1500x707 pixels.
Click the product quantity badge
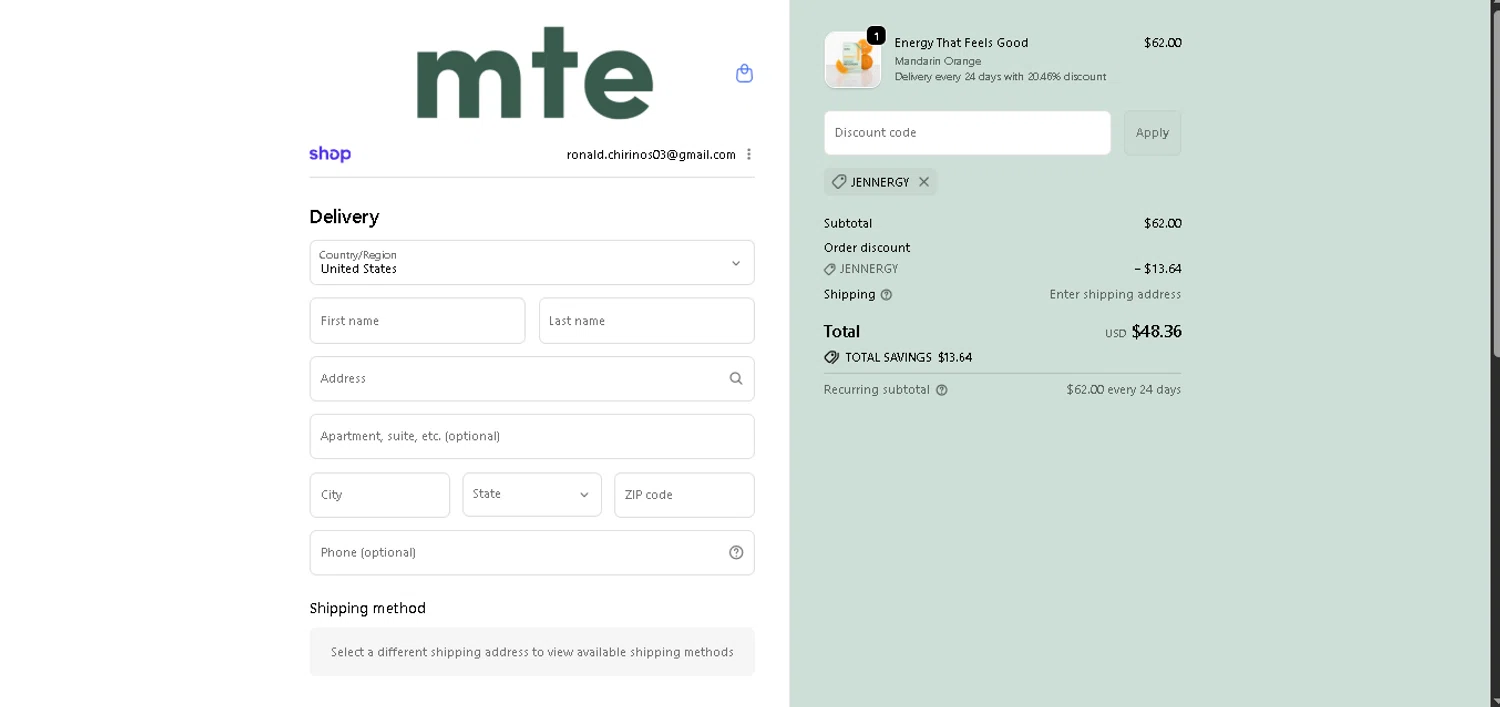point(876,36)
